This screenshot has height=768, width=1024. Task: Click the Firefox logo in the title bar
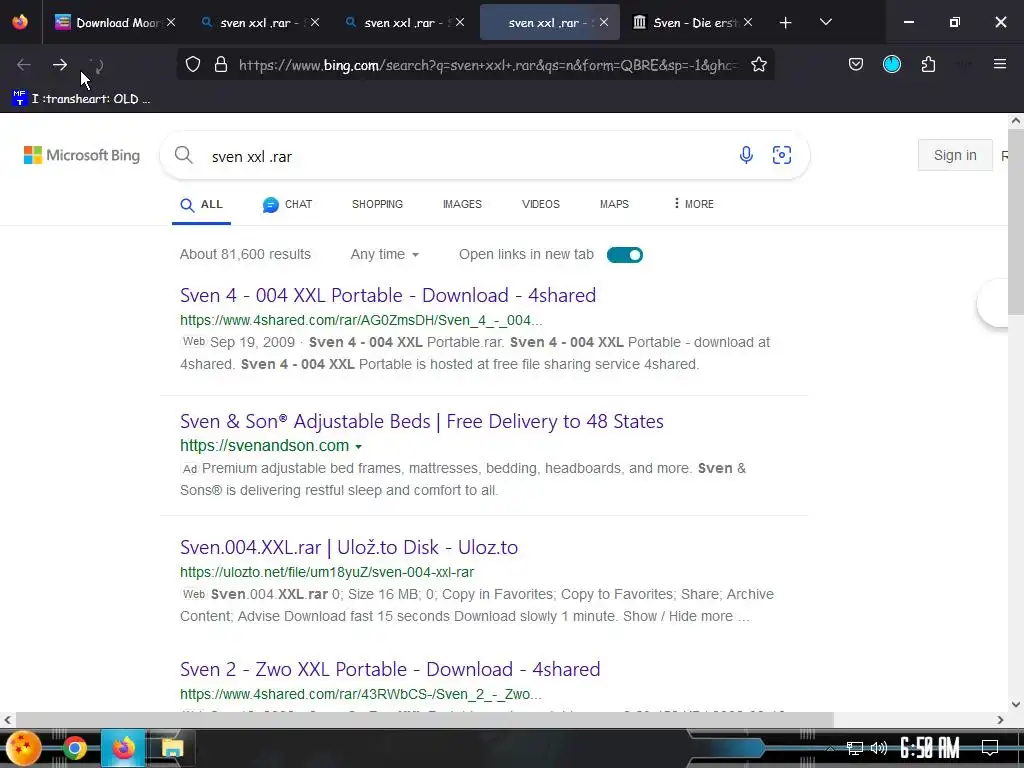20,22
